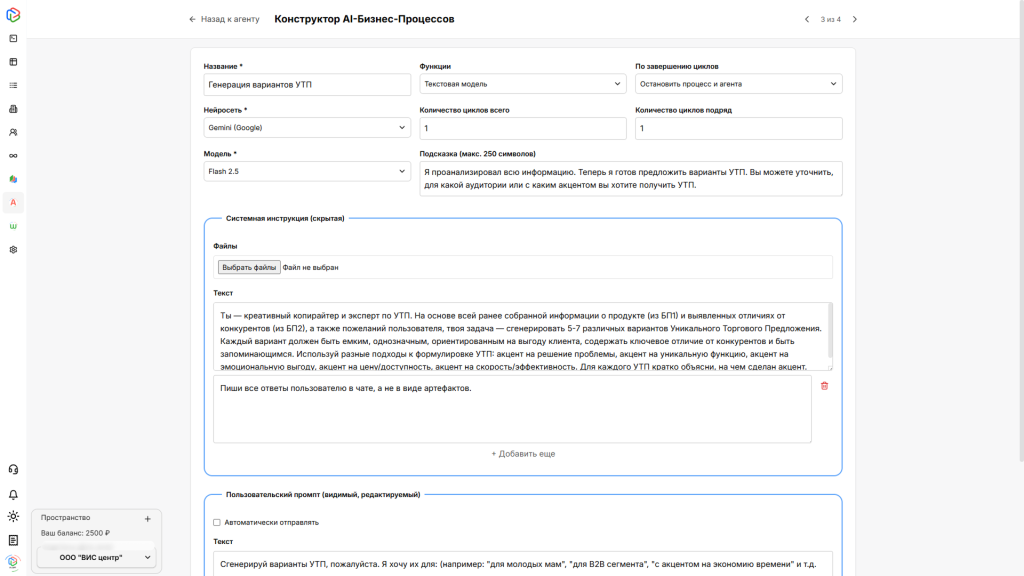This screenshot has height=576, width=1024.
Task: Expand По завершению циклов dropdown
Action: point(738,84)
